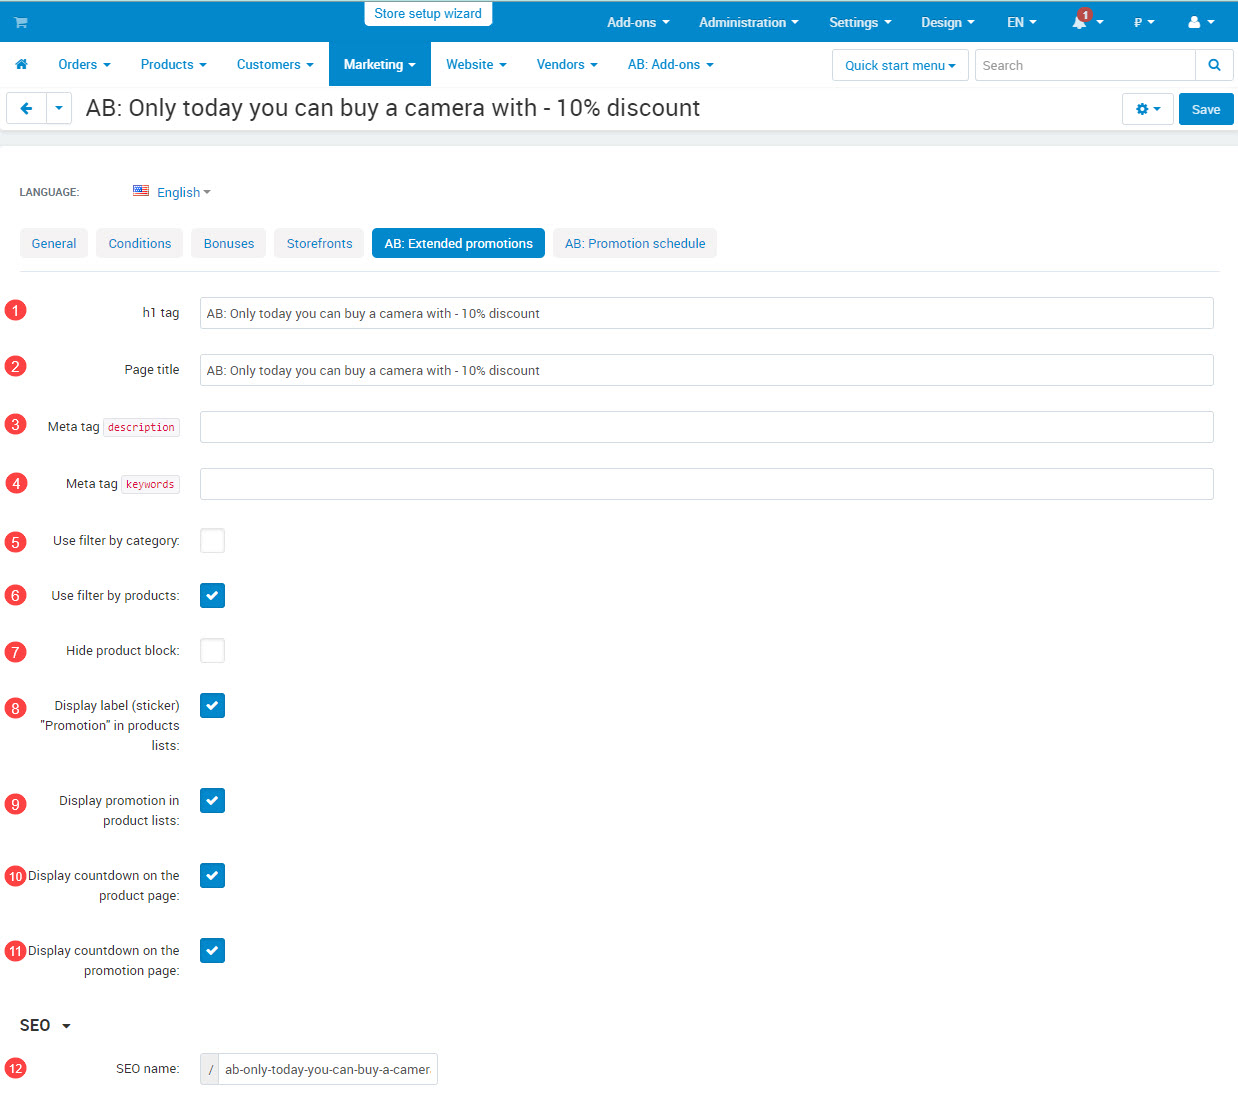Click the shopping cart icon in top bar

tap(21, 22)
